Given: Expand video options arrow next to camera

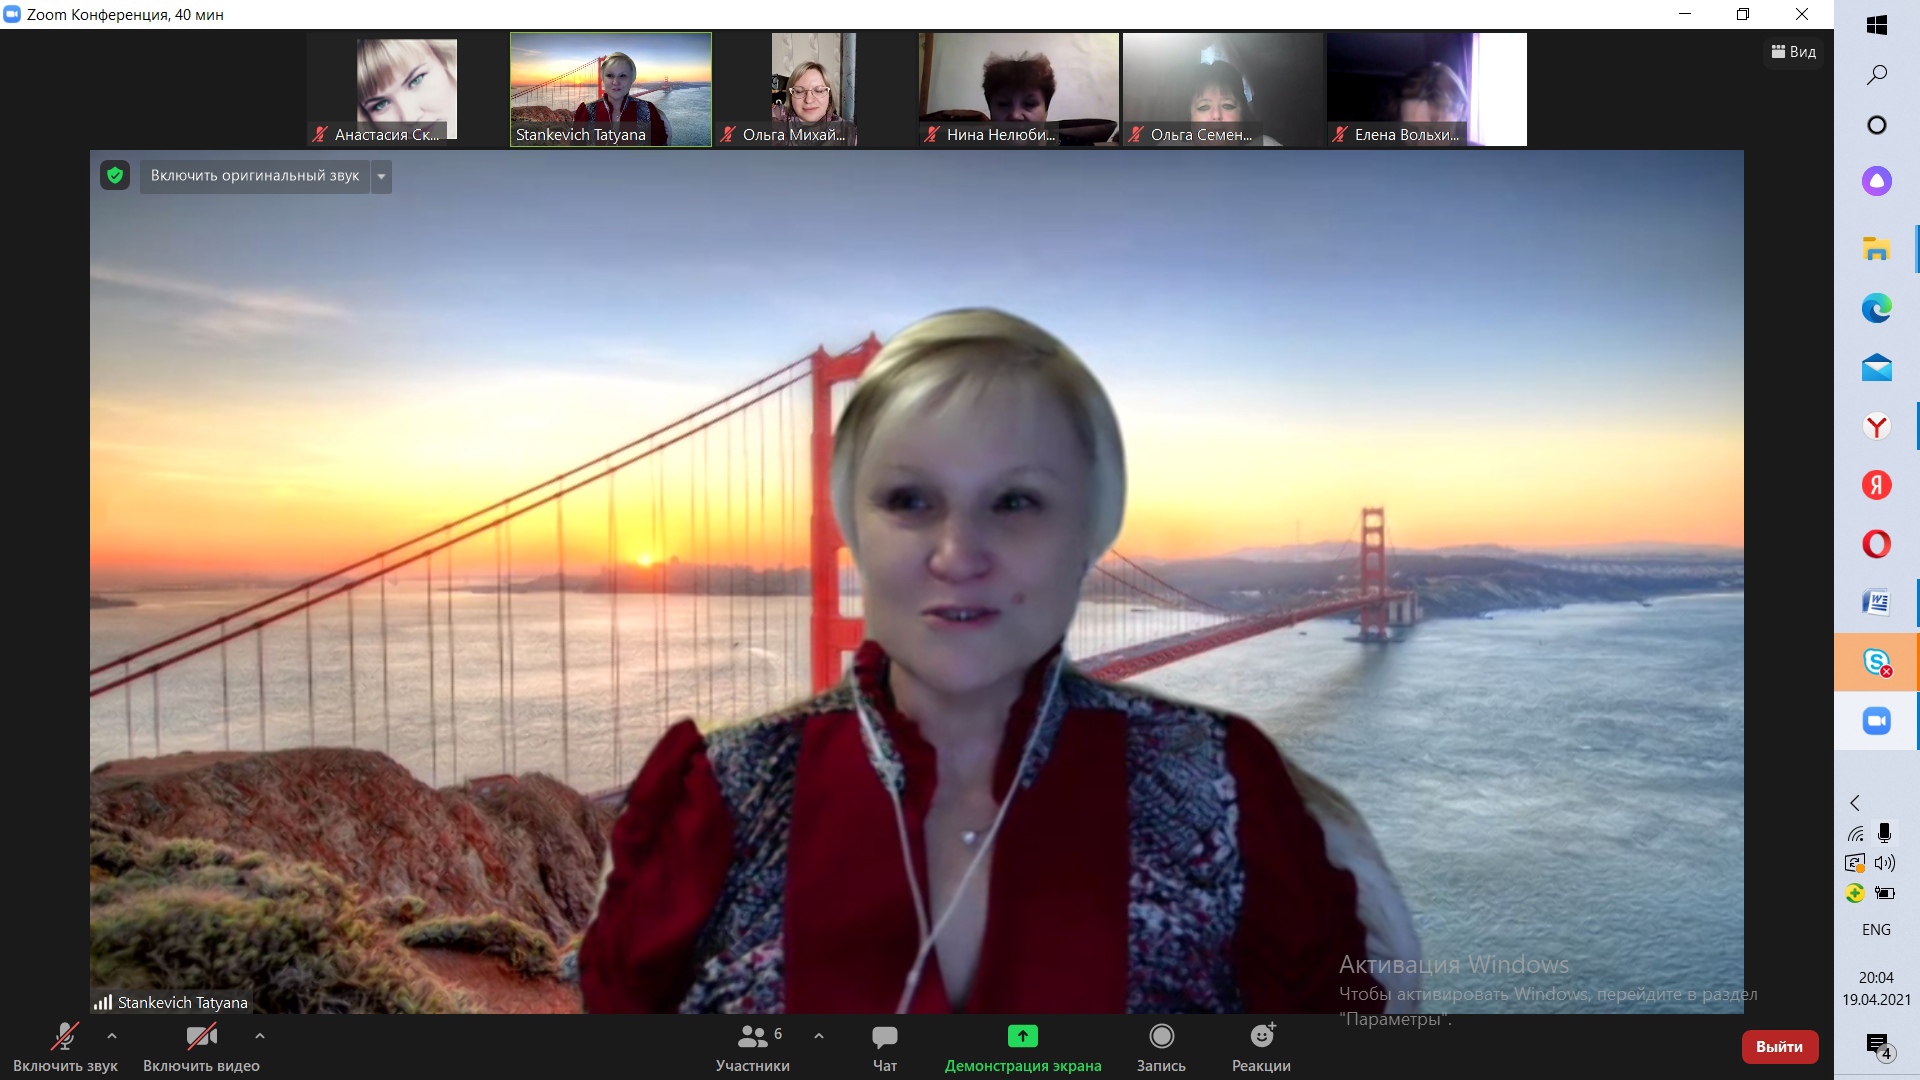Looking at the screenshot, I should [260, 1036].
